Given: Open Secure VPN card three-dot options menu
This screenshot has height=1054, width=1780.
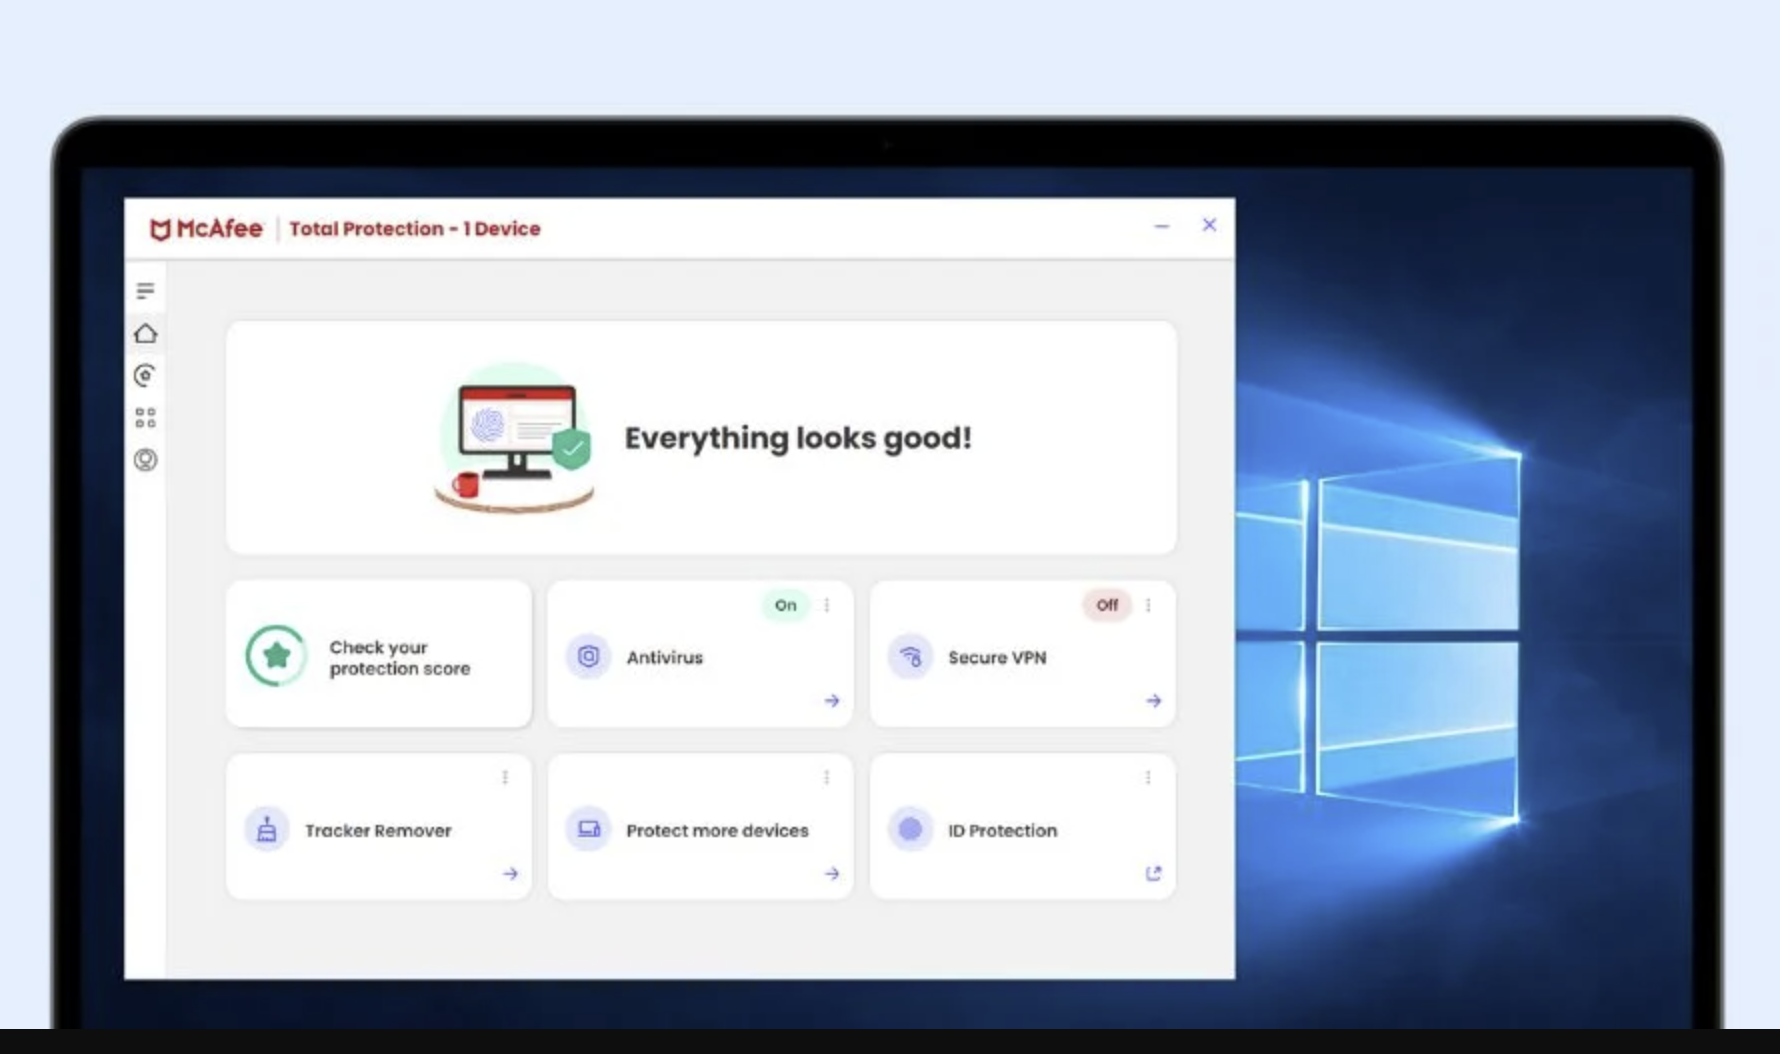Looking at the screenshot, I should (x=1148, y=605).
